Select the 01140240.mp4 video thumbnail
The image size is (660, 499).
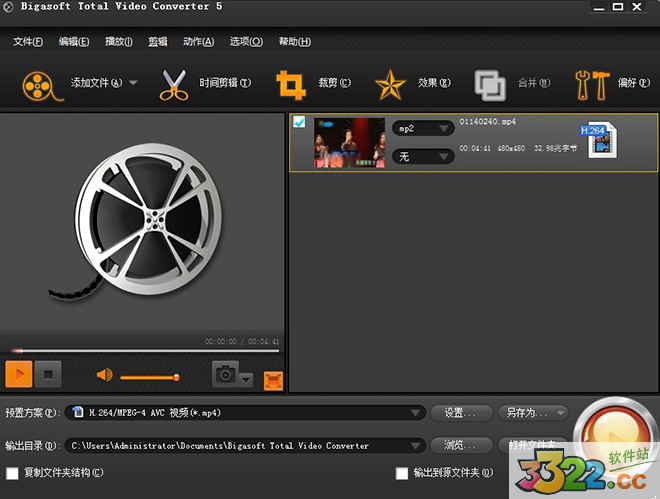tap(349, 143)
